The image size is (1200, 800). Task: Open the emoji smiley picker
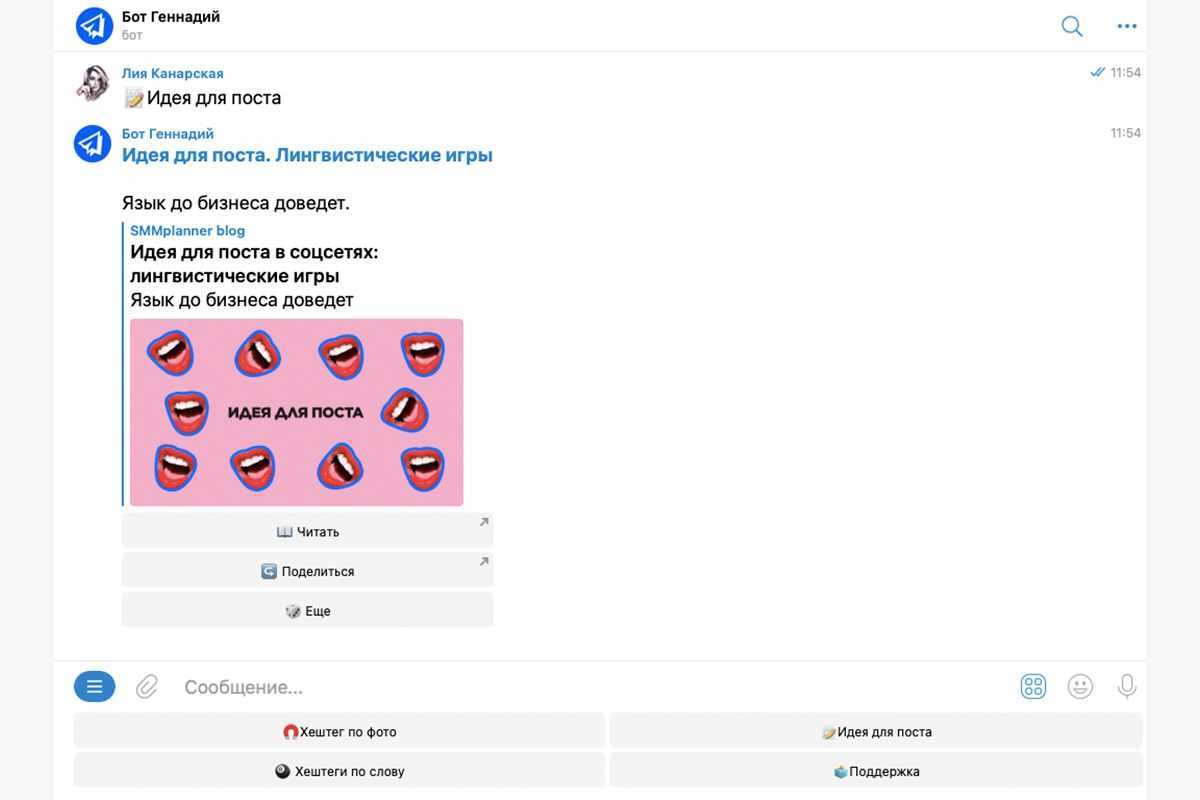[x=1080, y=687]
